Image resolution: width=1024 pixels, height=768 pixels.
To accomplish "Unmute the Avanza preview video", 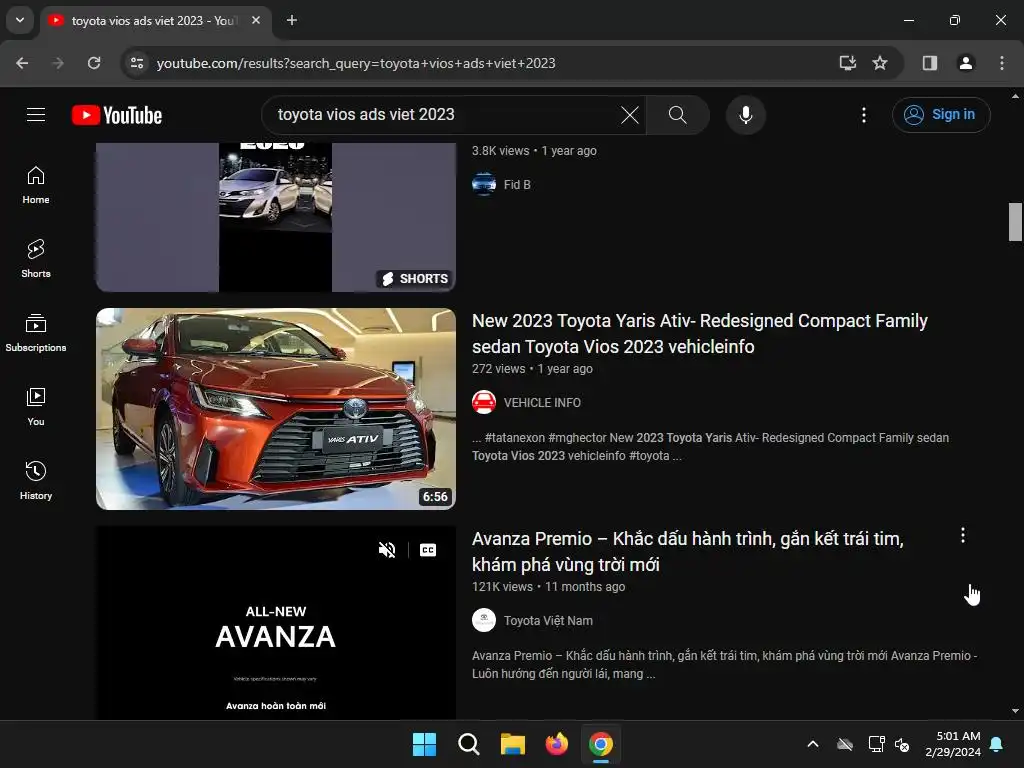I will (x=387, y=550).
